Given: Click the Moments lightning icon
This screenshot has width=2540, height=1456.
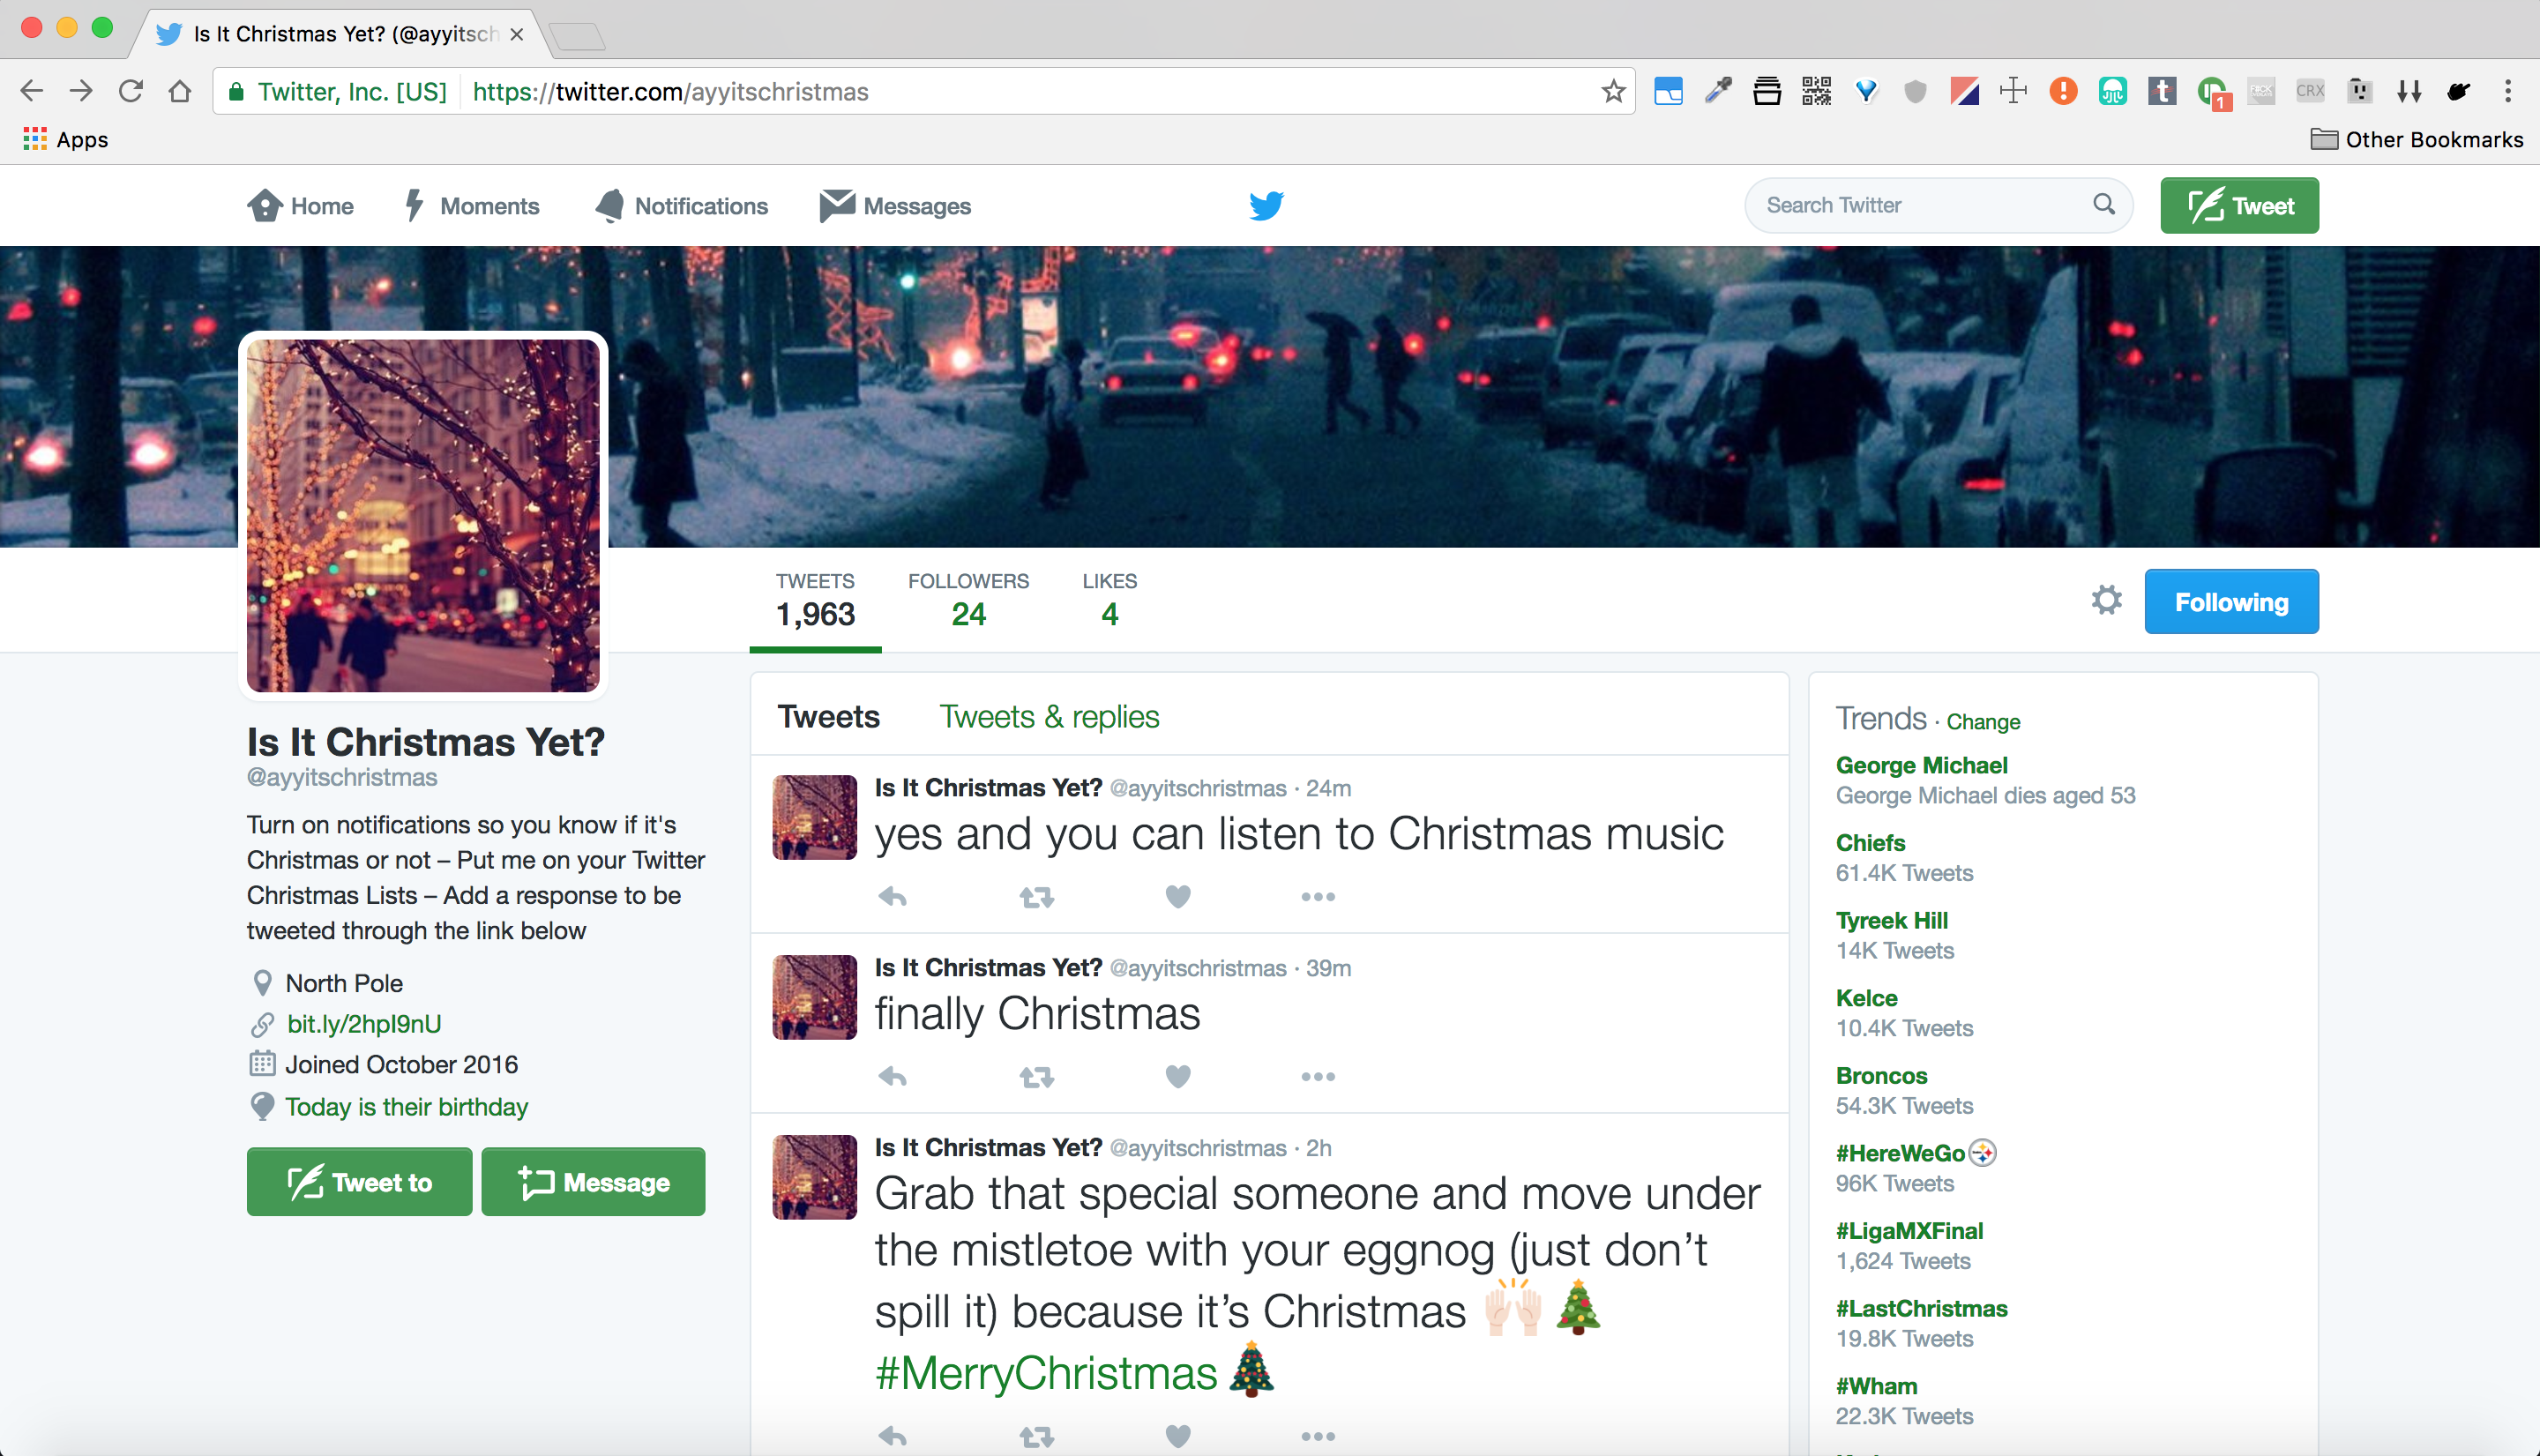Looking at the screenshot, I should point(415,205).
